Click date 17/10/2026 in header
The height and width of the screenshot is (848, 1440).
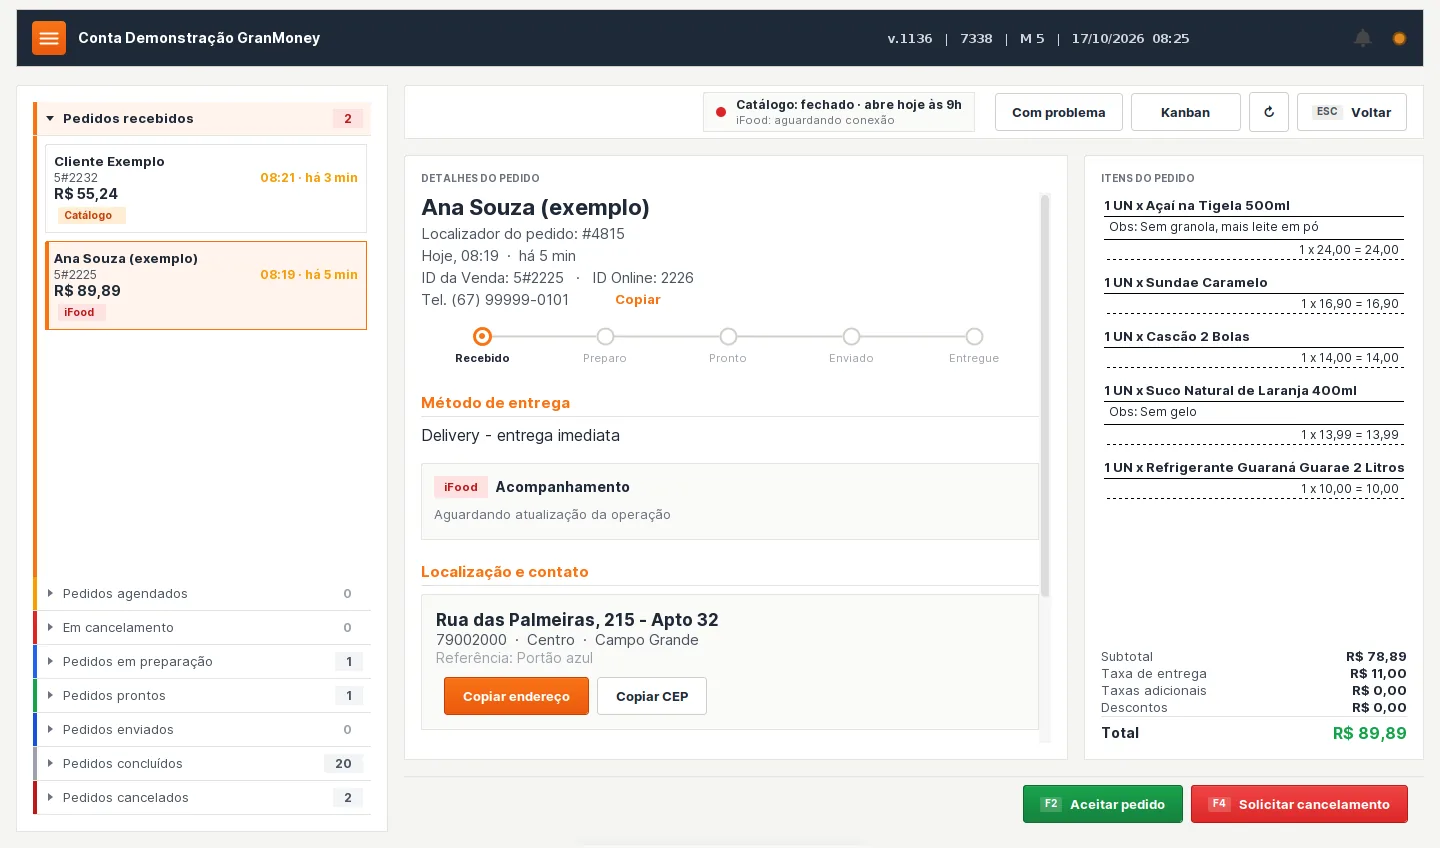click(x=1108, y=38)
